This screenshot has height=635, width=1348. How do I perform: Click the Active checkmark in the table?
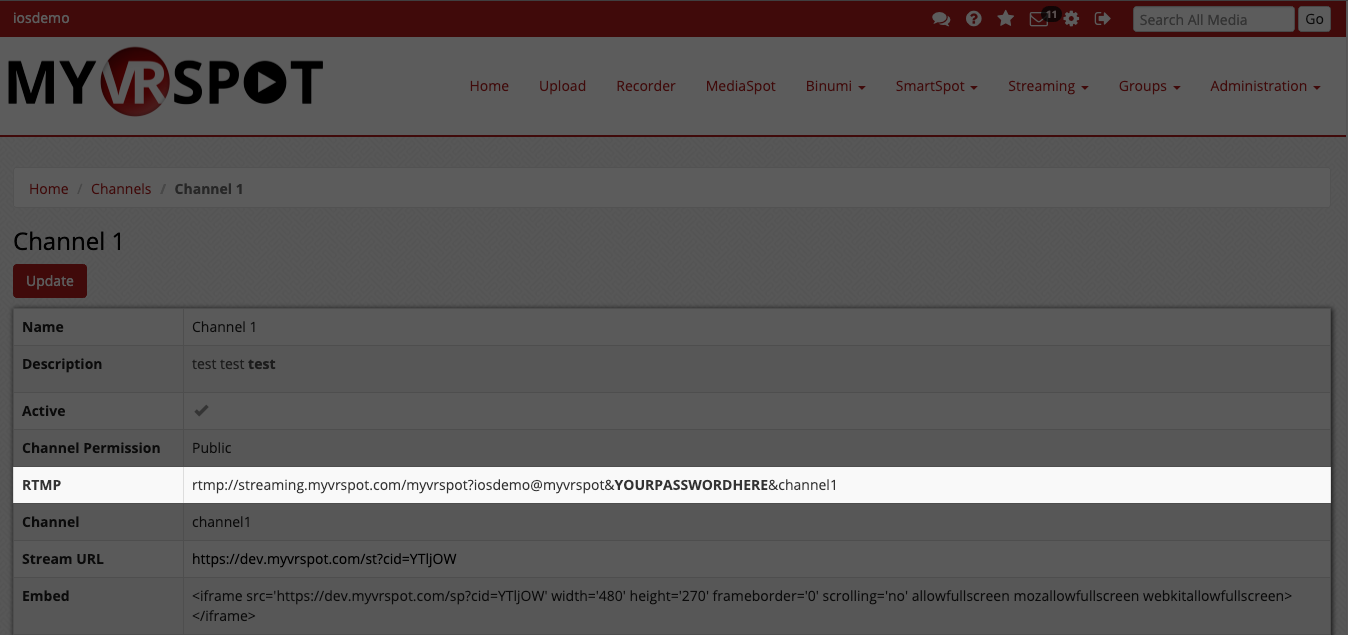[x=201, y=411]
